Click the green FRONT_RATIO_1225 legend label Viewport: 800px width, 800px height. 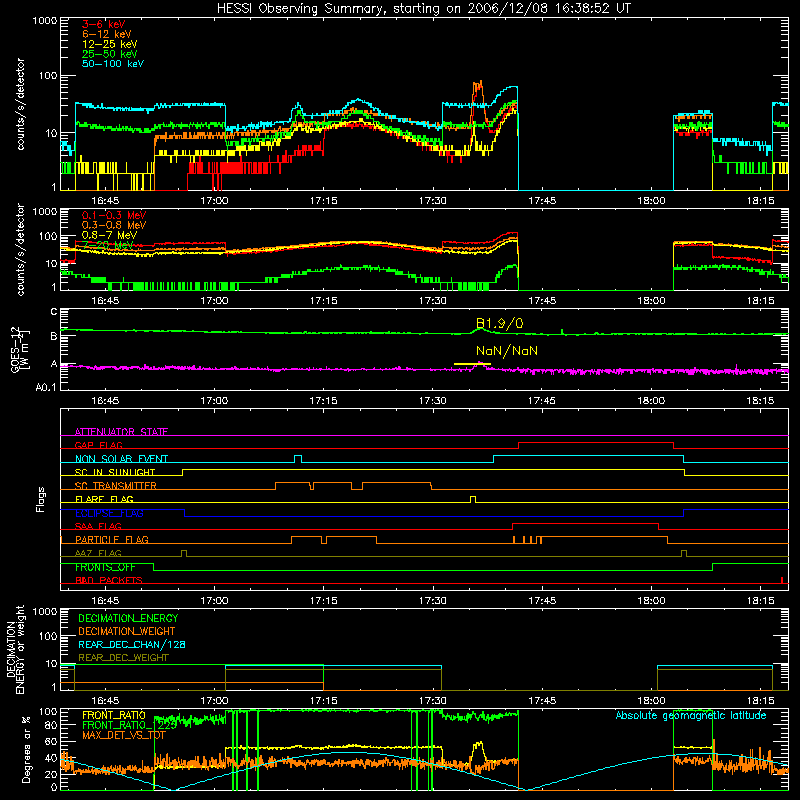(x=130, y=725)
